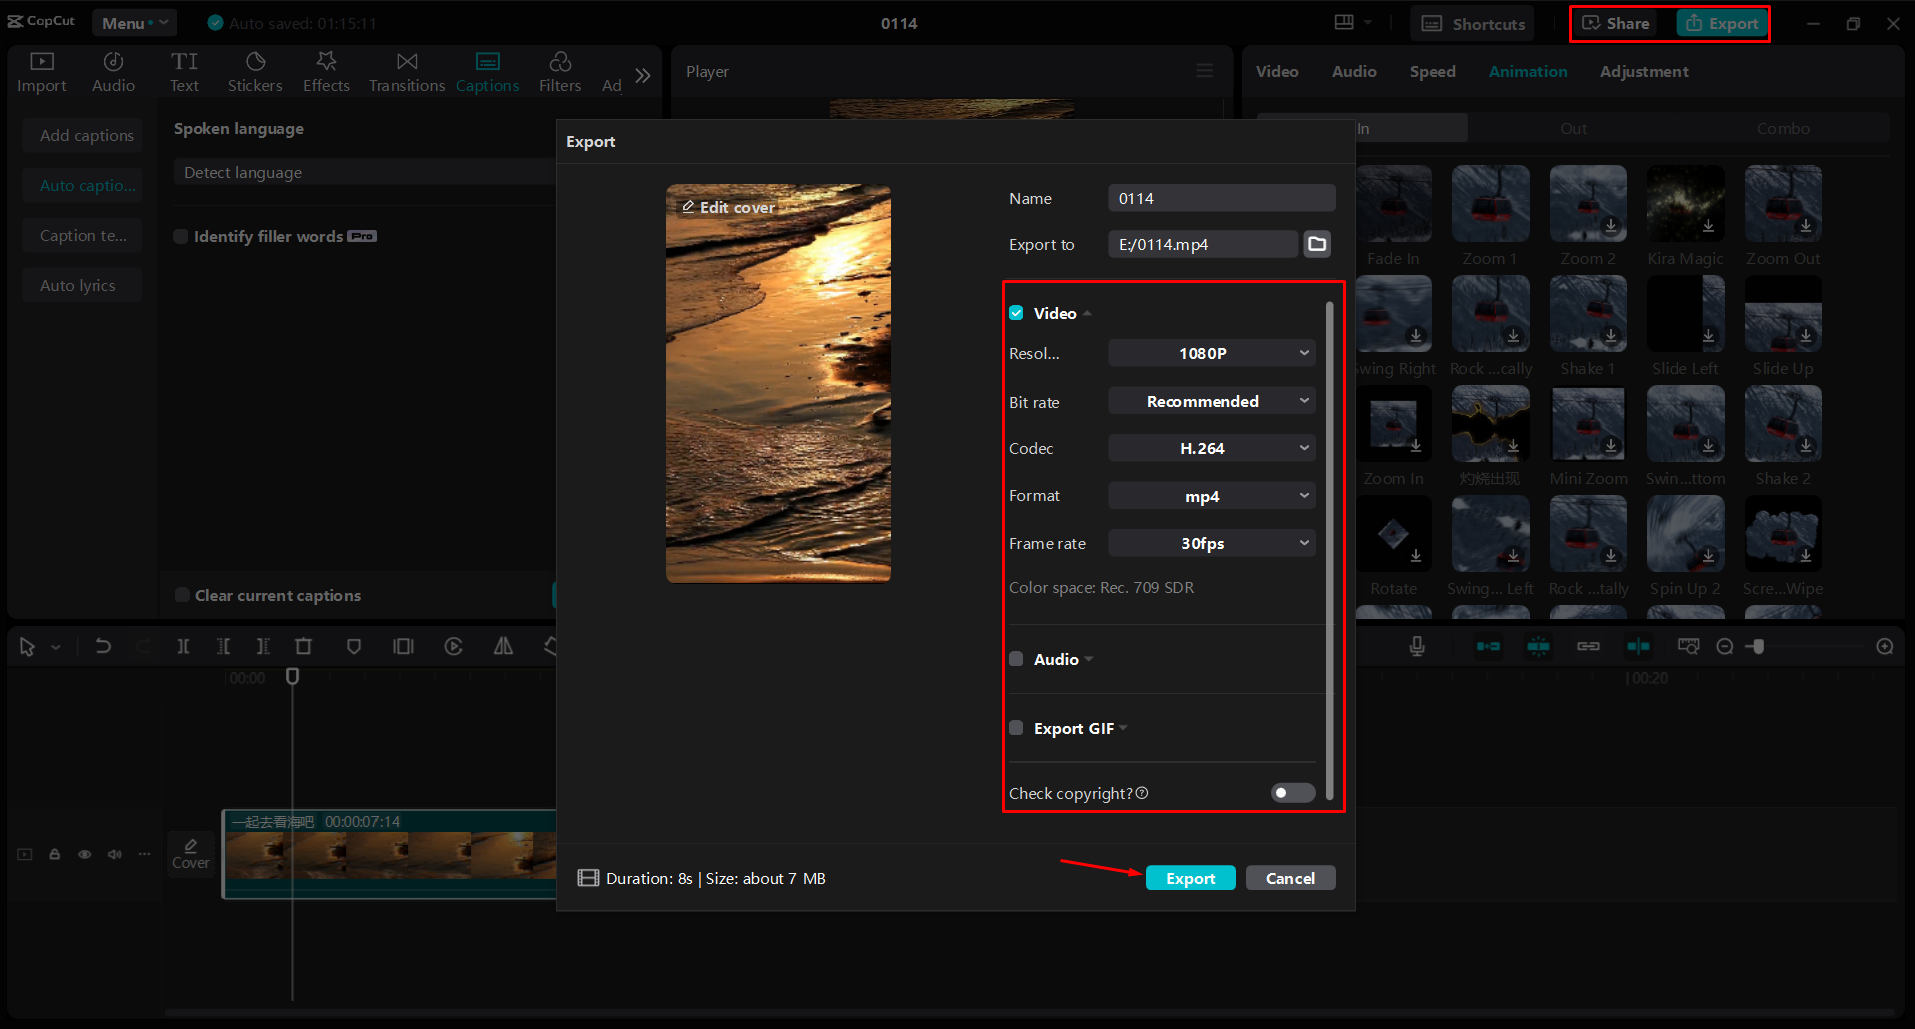Select the Import panel icon
The width and height of the screenshot is (1915, 1029).
[x=41, y=71]
